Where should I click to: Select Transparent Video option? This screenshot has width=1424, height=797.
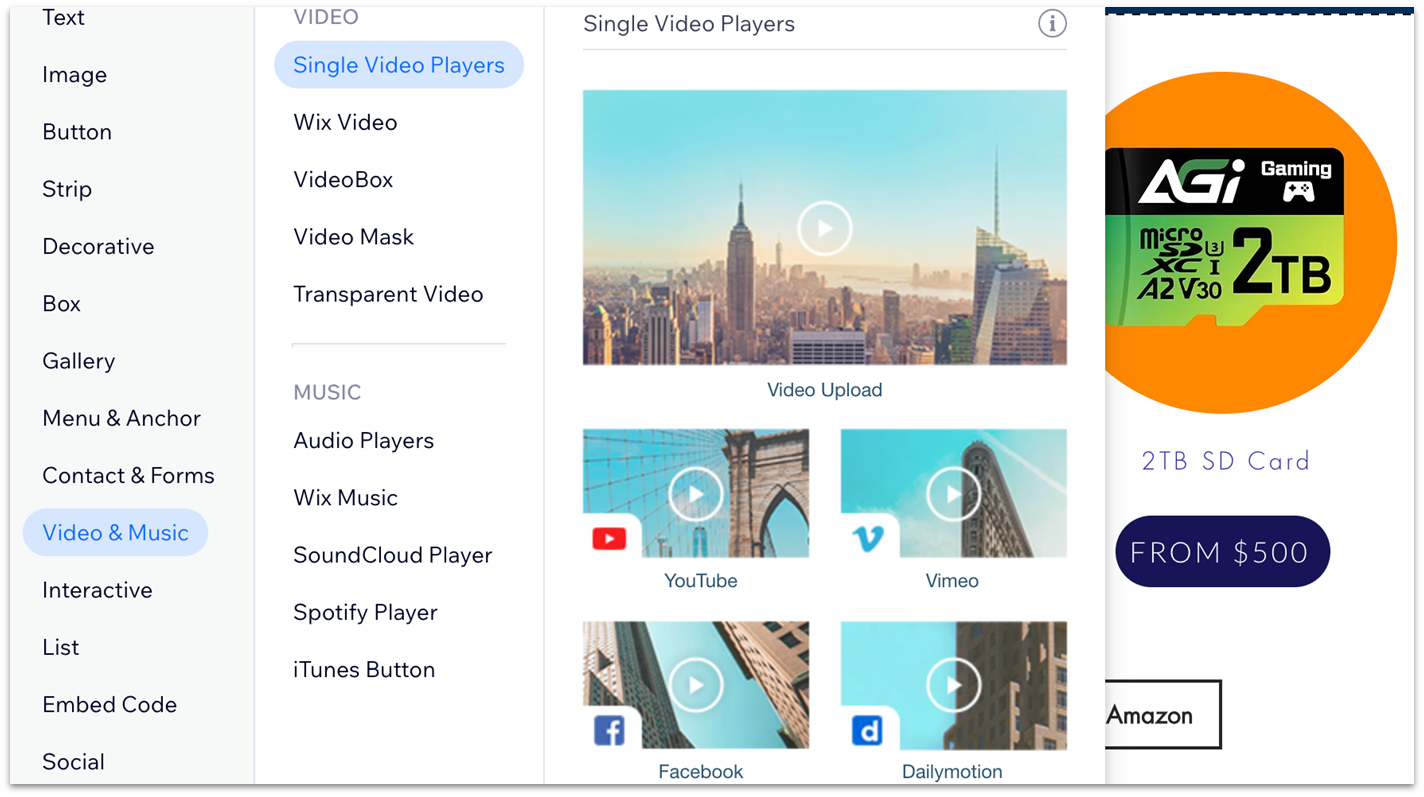click(388, 294)
